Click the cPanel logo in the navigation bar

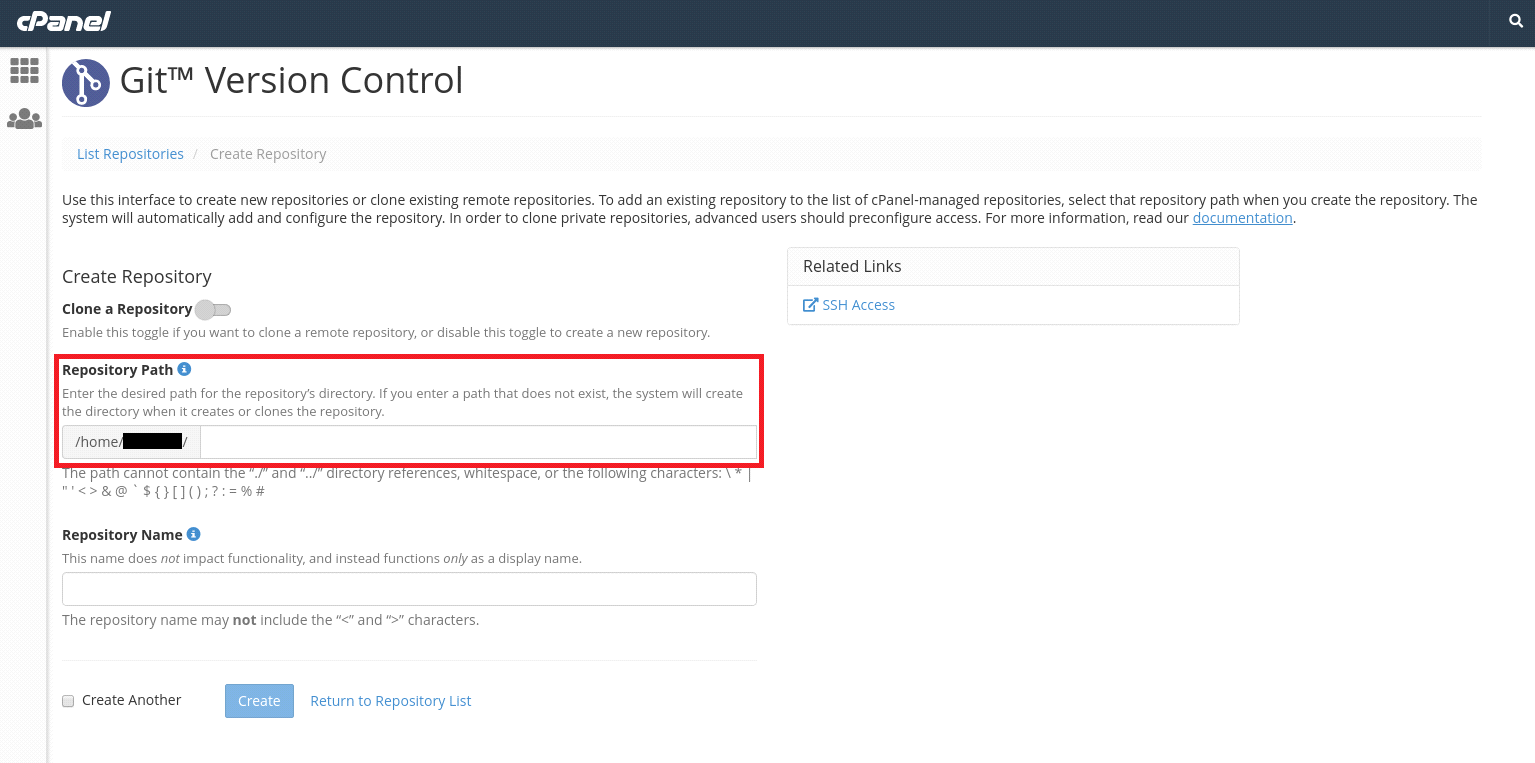[x=63, y=21]
